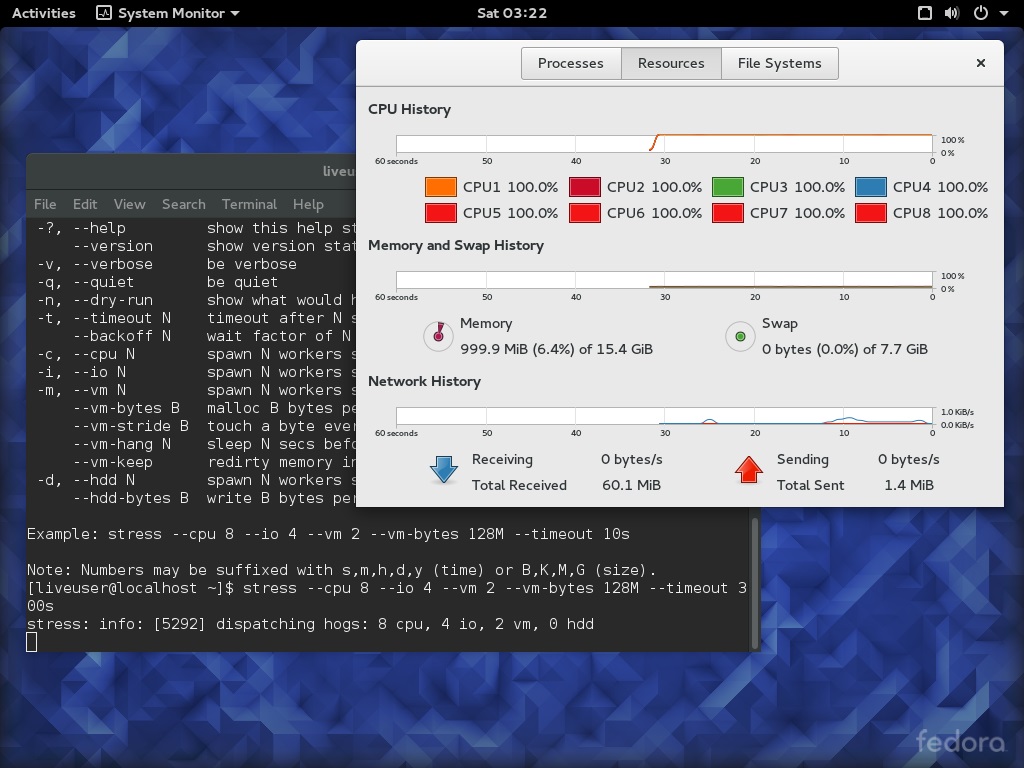Open the clock showing Sat 03:22

pyautogui.click(x=511, y=13)
